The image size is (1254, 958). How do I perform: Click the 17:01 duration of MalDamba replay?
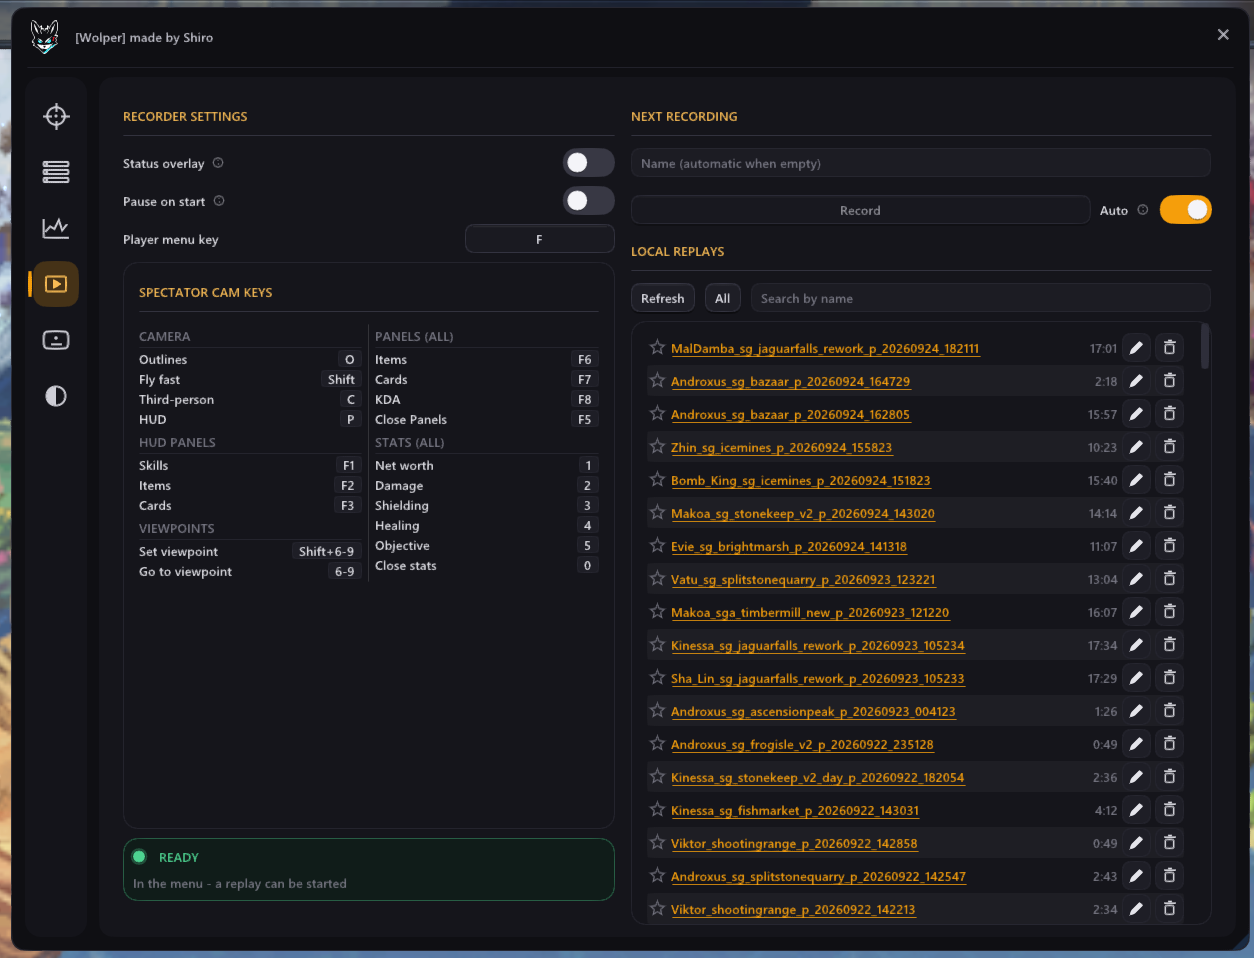point(1103,349)
